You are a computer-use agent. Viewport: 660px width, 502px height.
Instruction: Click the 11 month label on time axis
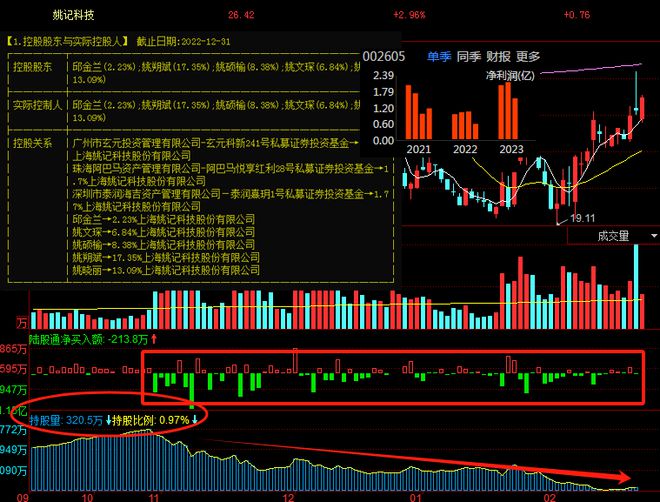coord(154,497)
